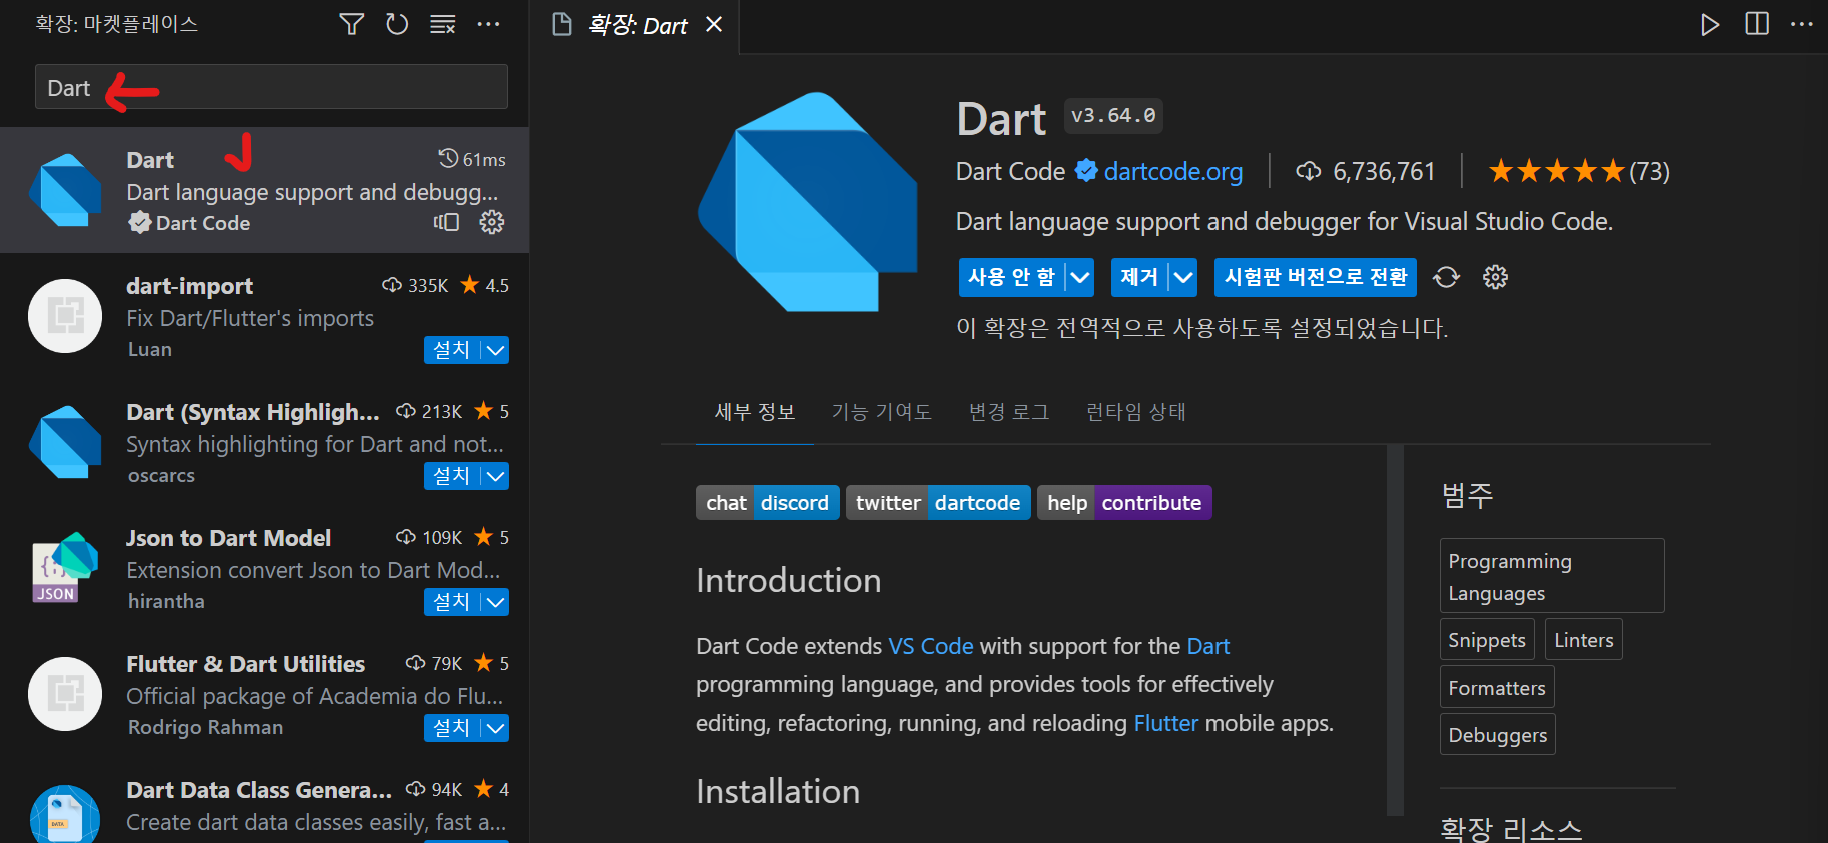Install Flutter & Dart Utilities by Rodrigo Rahman
The height and width of the screenshot is (843, 1828).
pyautogui.click(x=451, y=727)
